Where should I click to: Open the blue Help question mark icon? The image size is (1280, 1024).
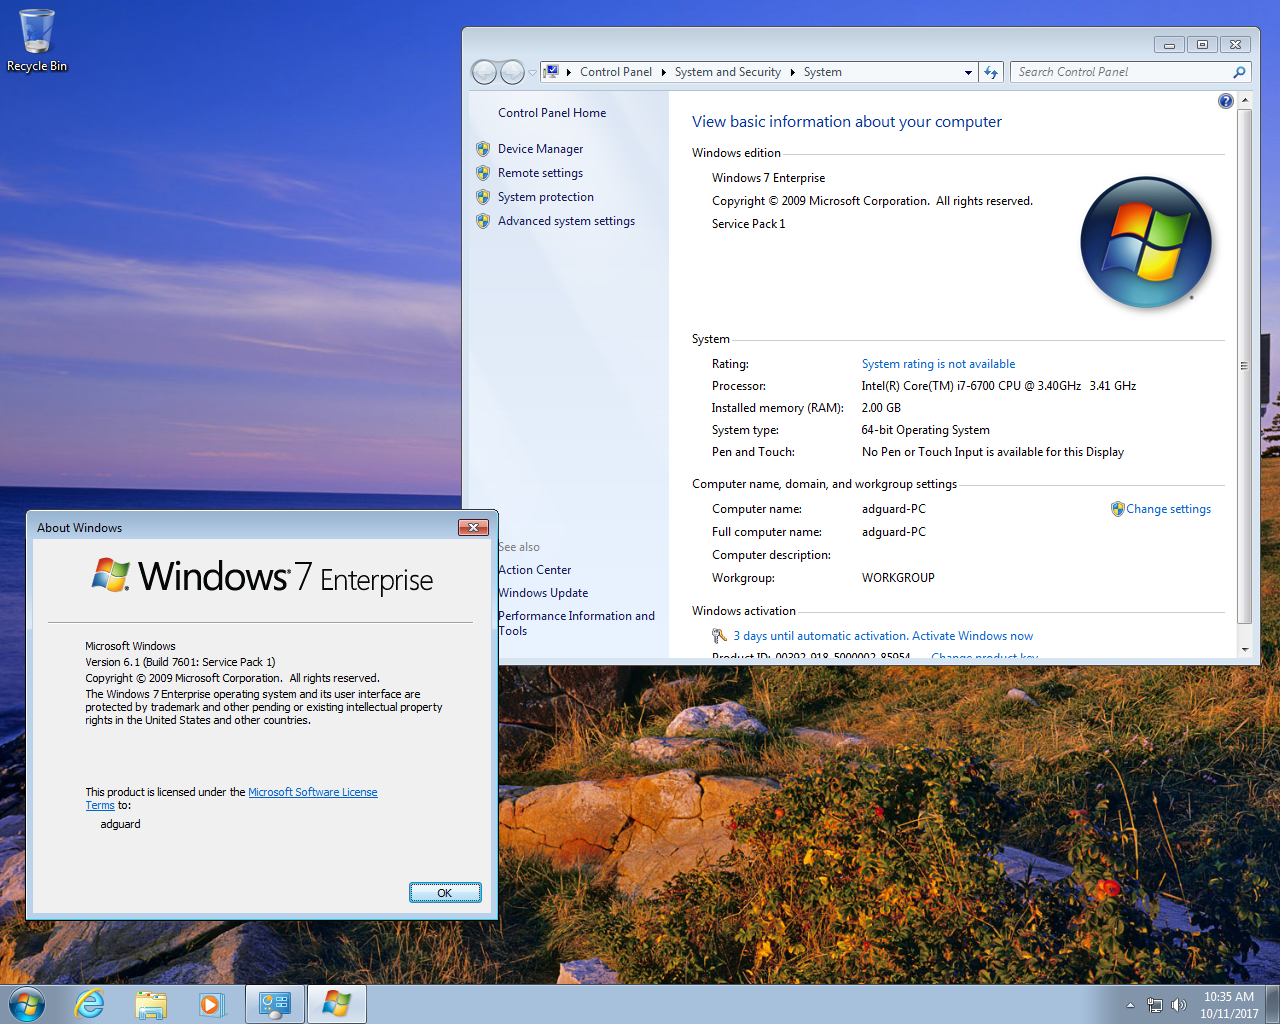pyautogui.click(x=1226, y=101)
